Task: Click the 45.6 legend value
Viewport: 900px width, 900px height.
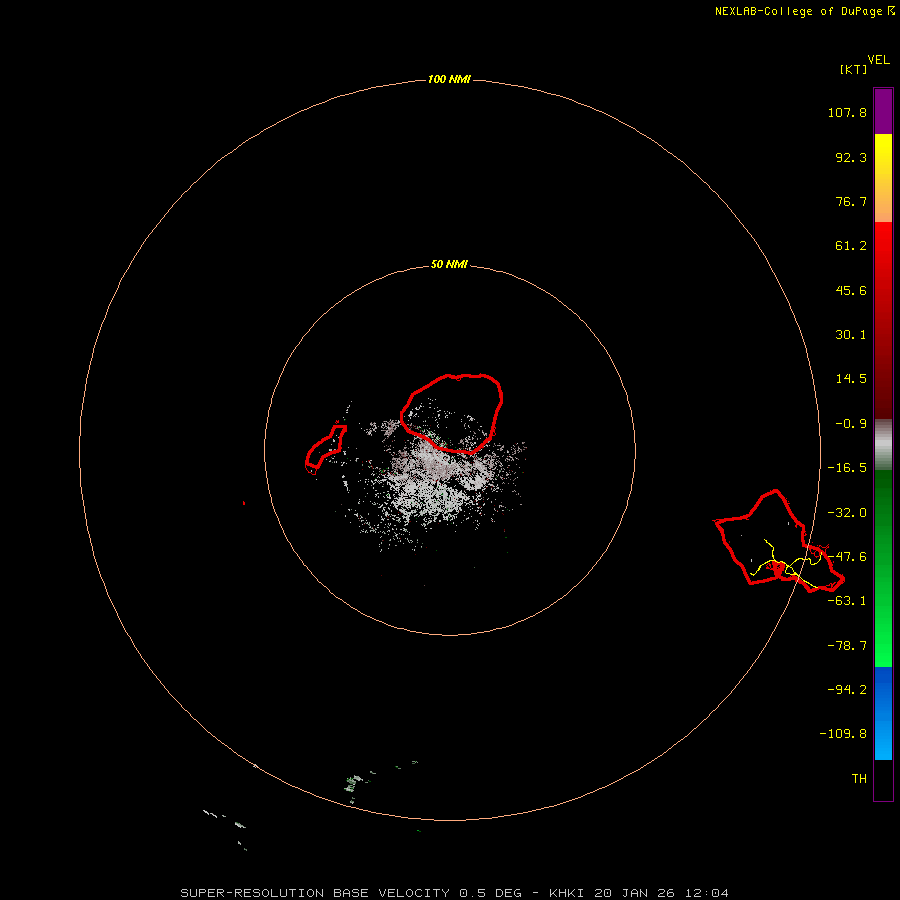Action: tap(851, 290)
